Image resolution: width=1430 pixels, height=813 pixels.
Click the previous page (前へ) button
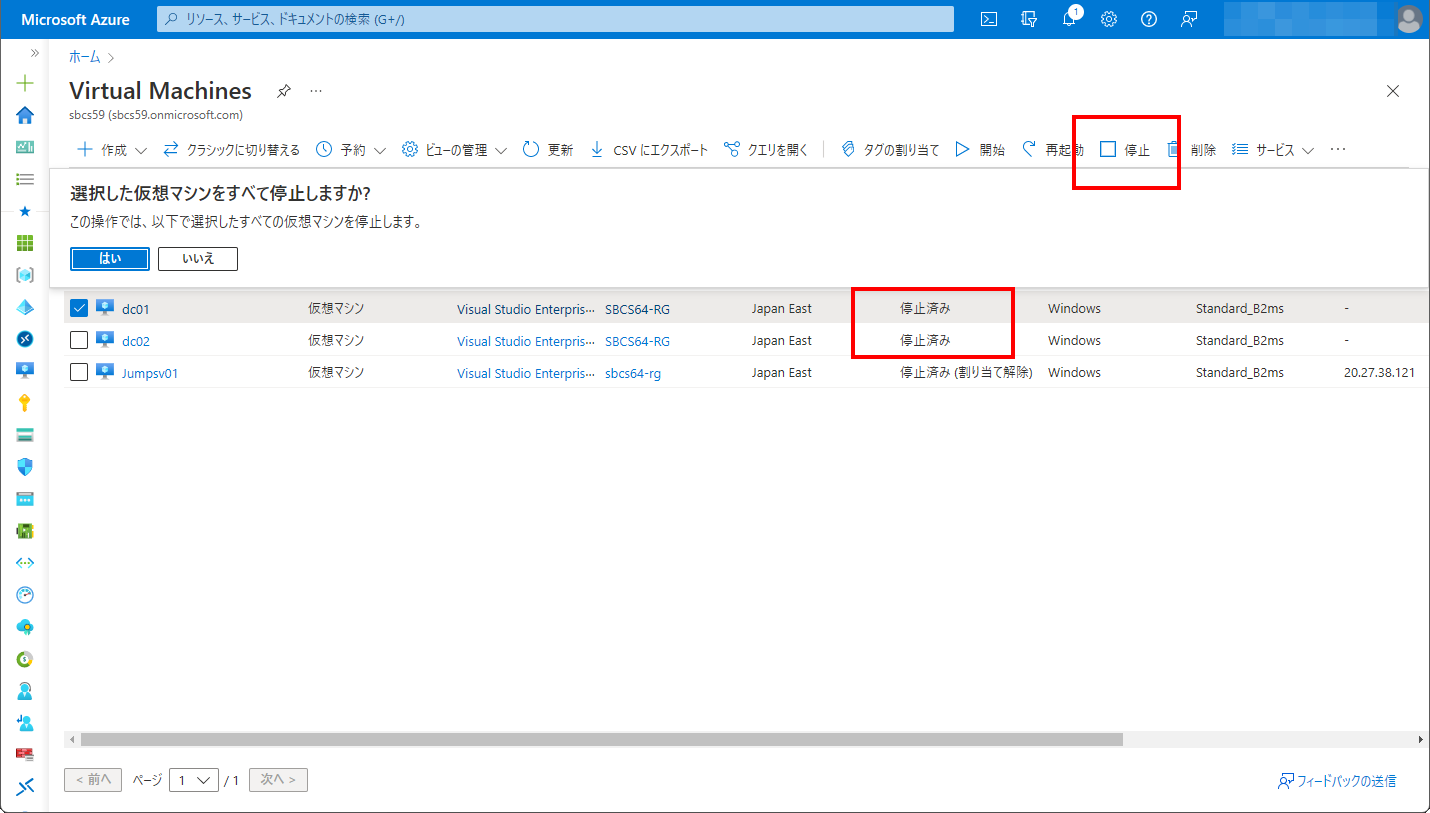click(x=94, y=780)
